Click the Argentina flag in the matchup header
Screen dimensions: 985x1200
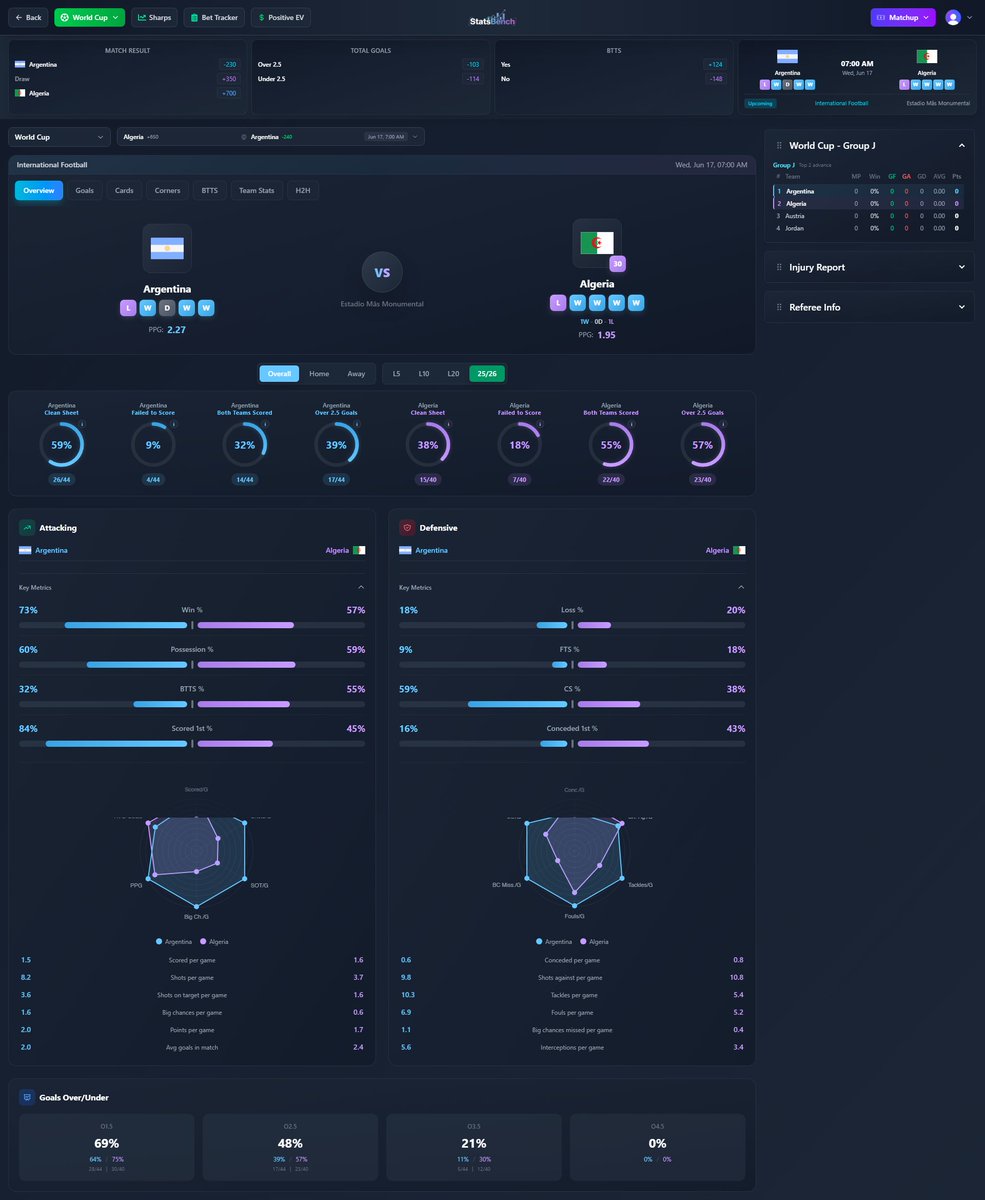pyautogui.click(x=167, y=248)
